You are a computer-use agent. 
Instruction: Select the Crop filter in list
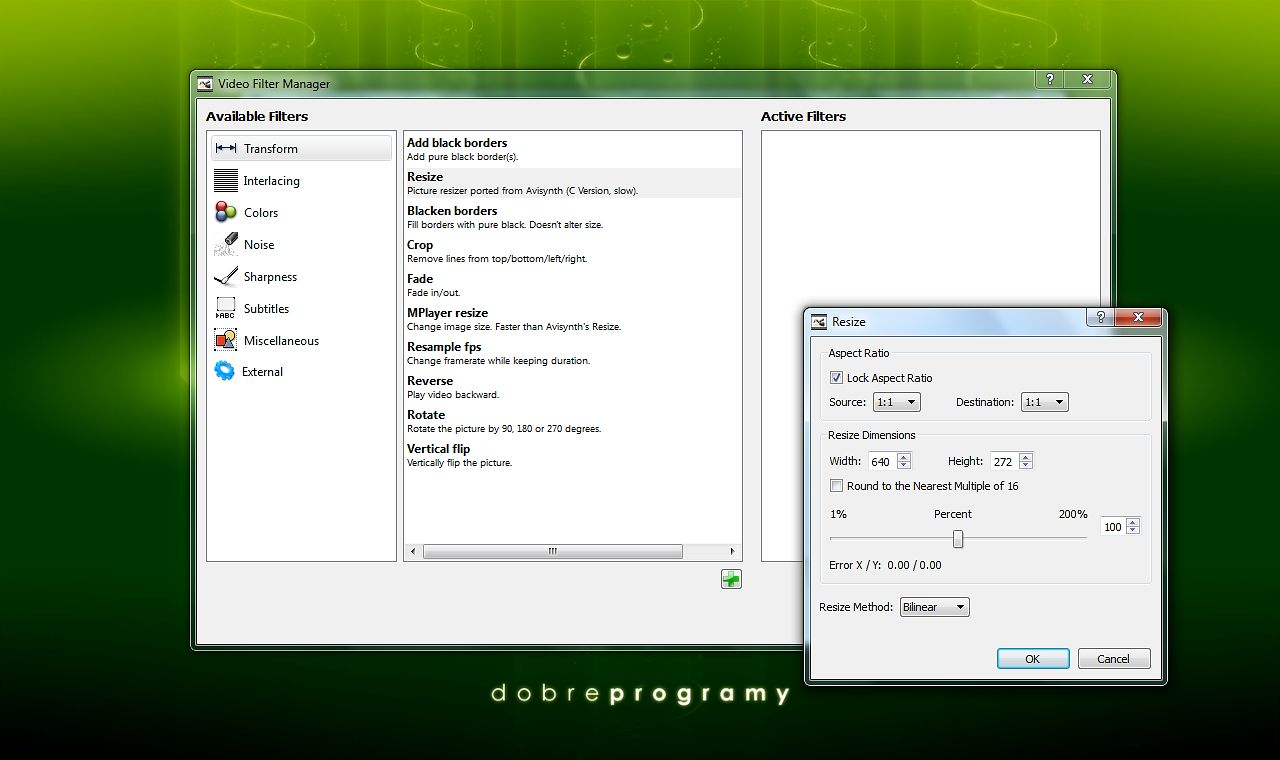(420, 245)
